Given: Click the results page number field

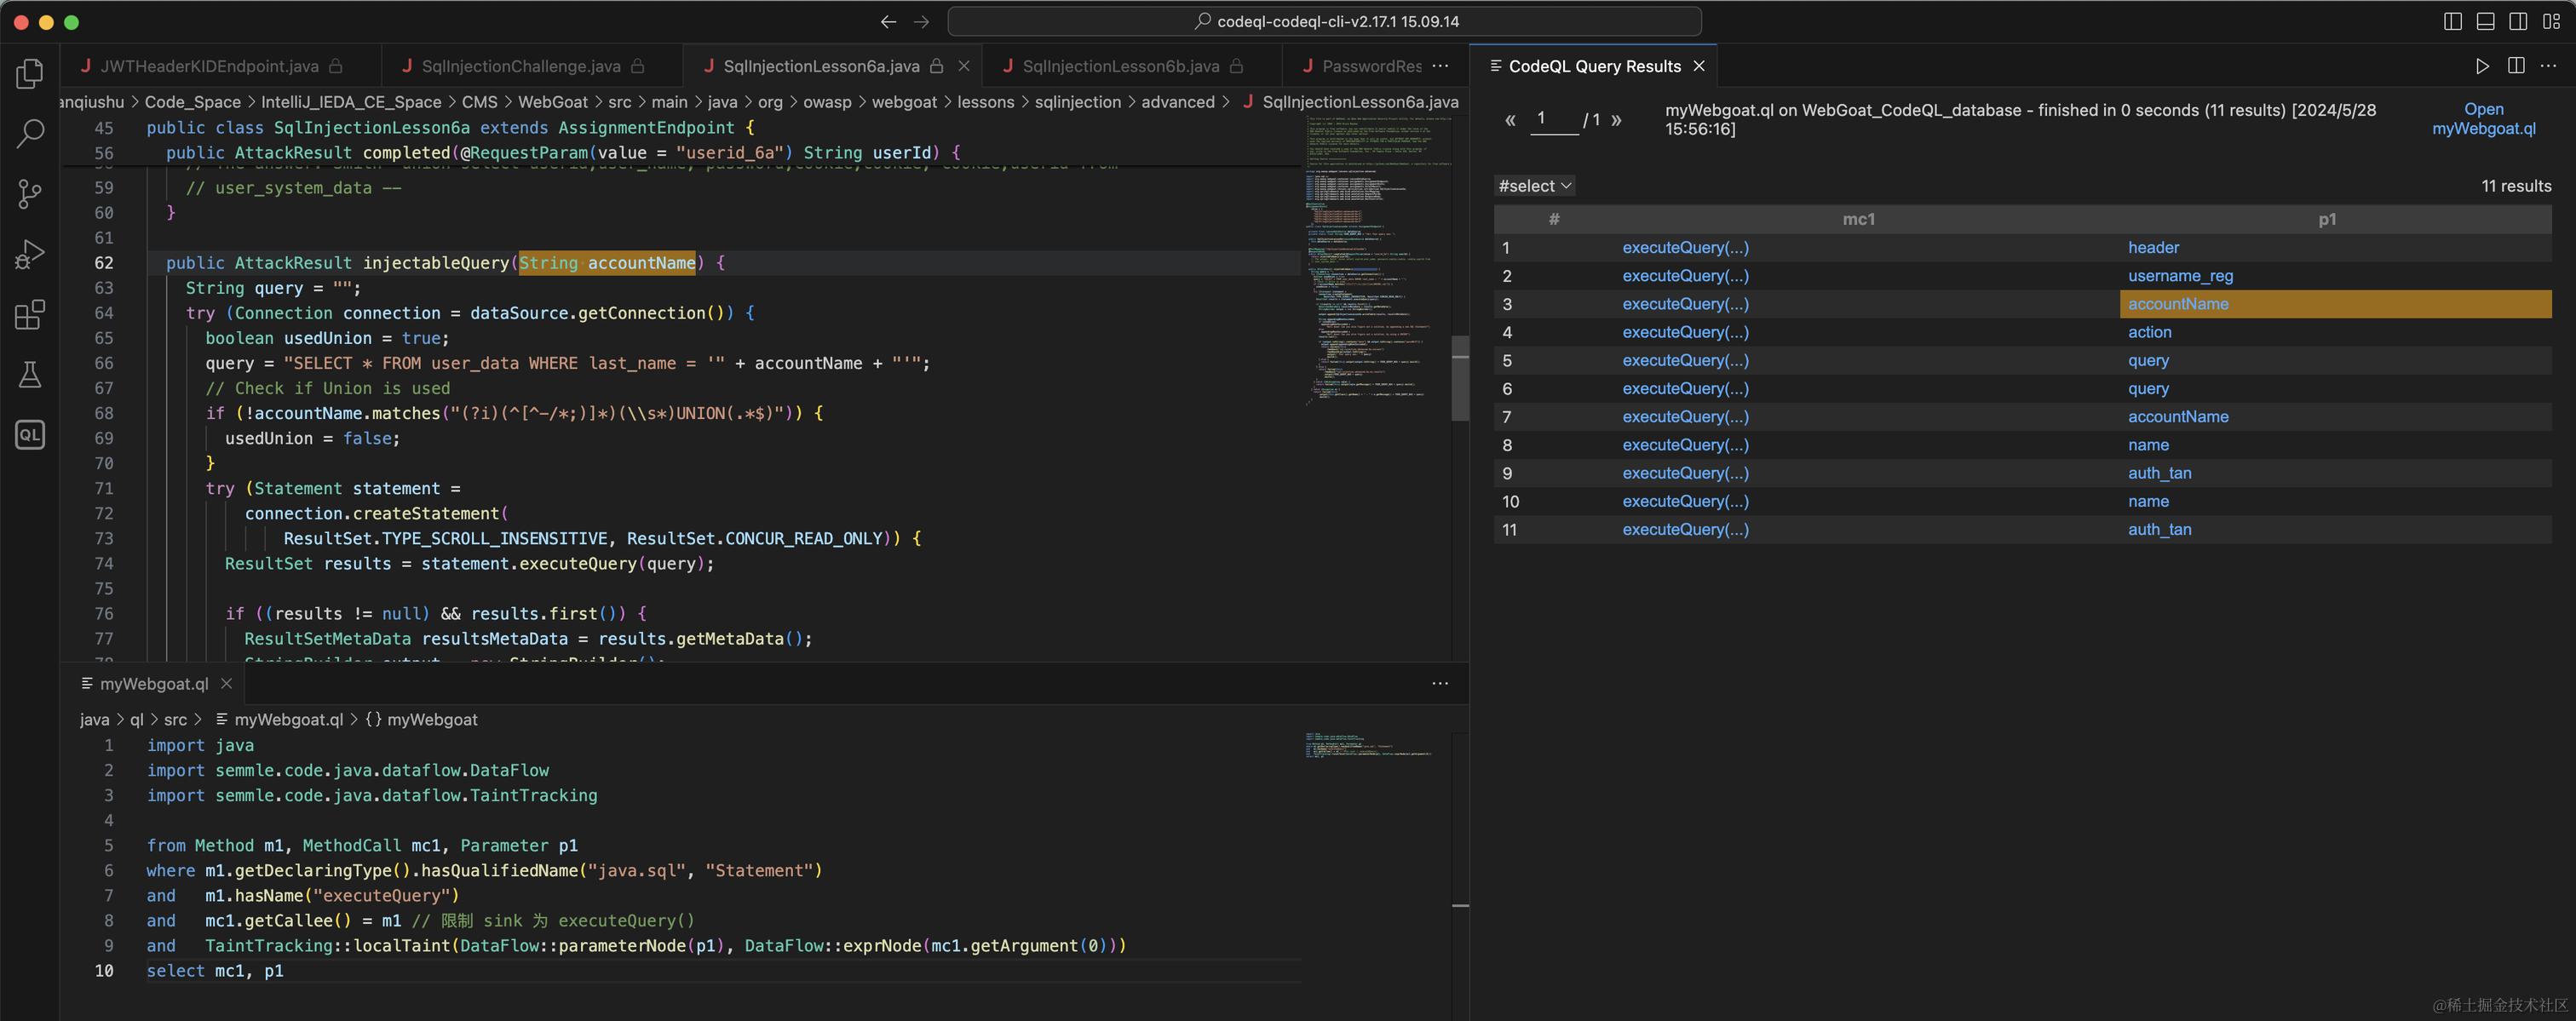Looking at the screenshot, I should click(1553, 119).
